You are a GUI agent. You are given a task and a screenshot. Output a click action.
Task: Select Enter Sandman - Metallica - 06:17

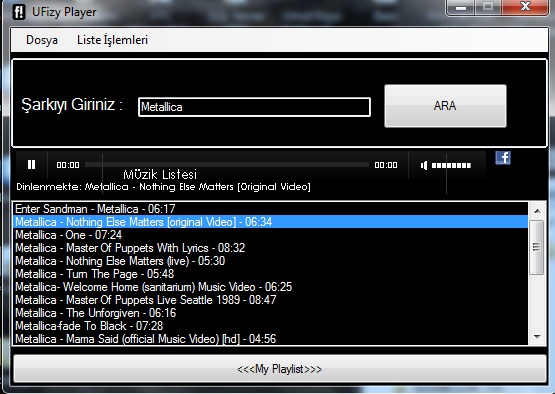coord(270,209)
